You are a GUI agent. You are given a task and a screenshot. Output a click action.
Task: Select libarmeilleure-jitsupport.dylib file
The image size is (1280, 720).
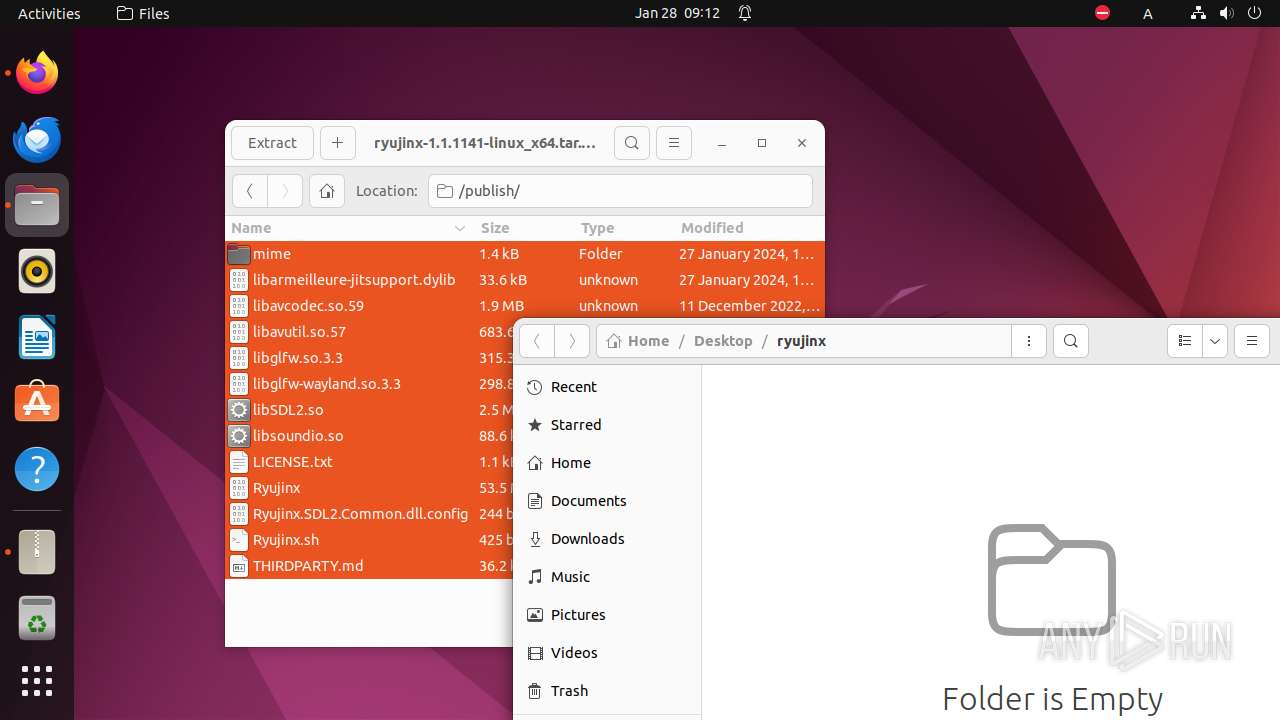point(524,280)
